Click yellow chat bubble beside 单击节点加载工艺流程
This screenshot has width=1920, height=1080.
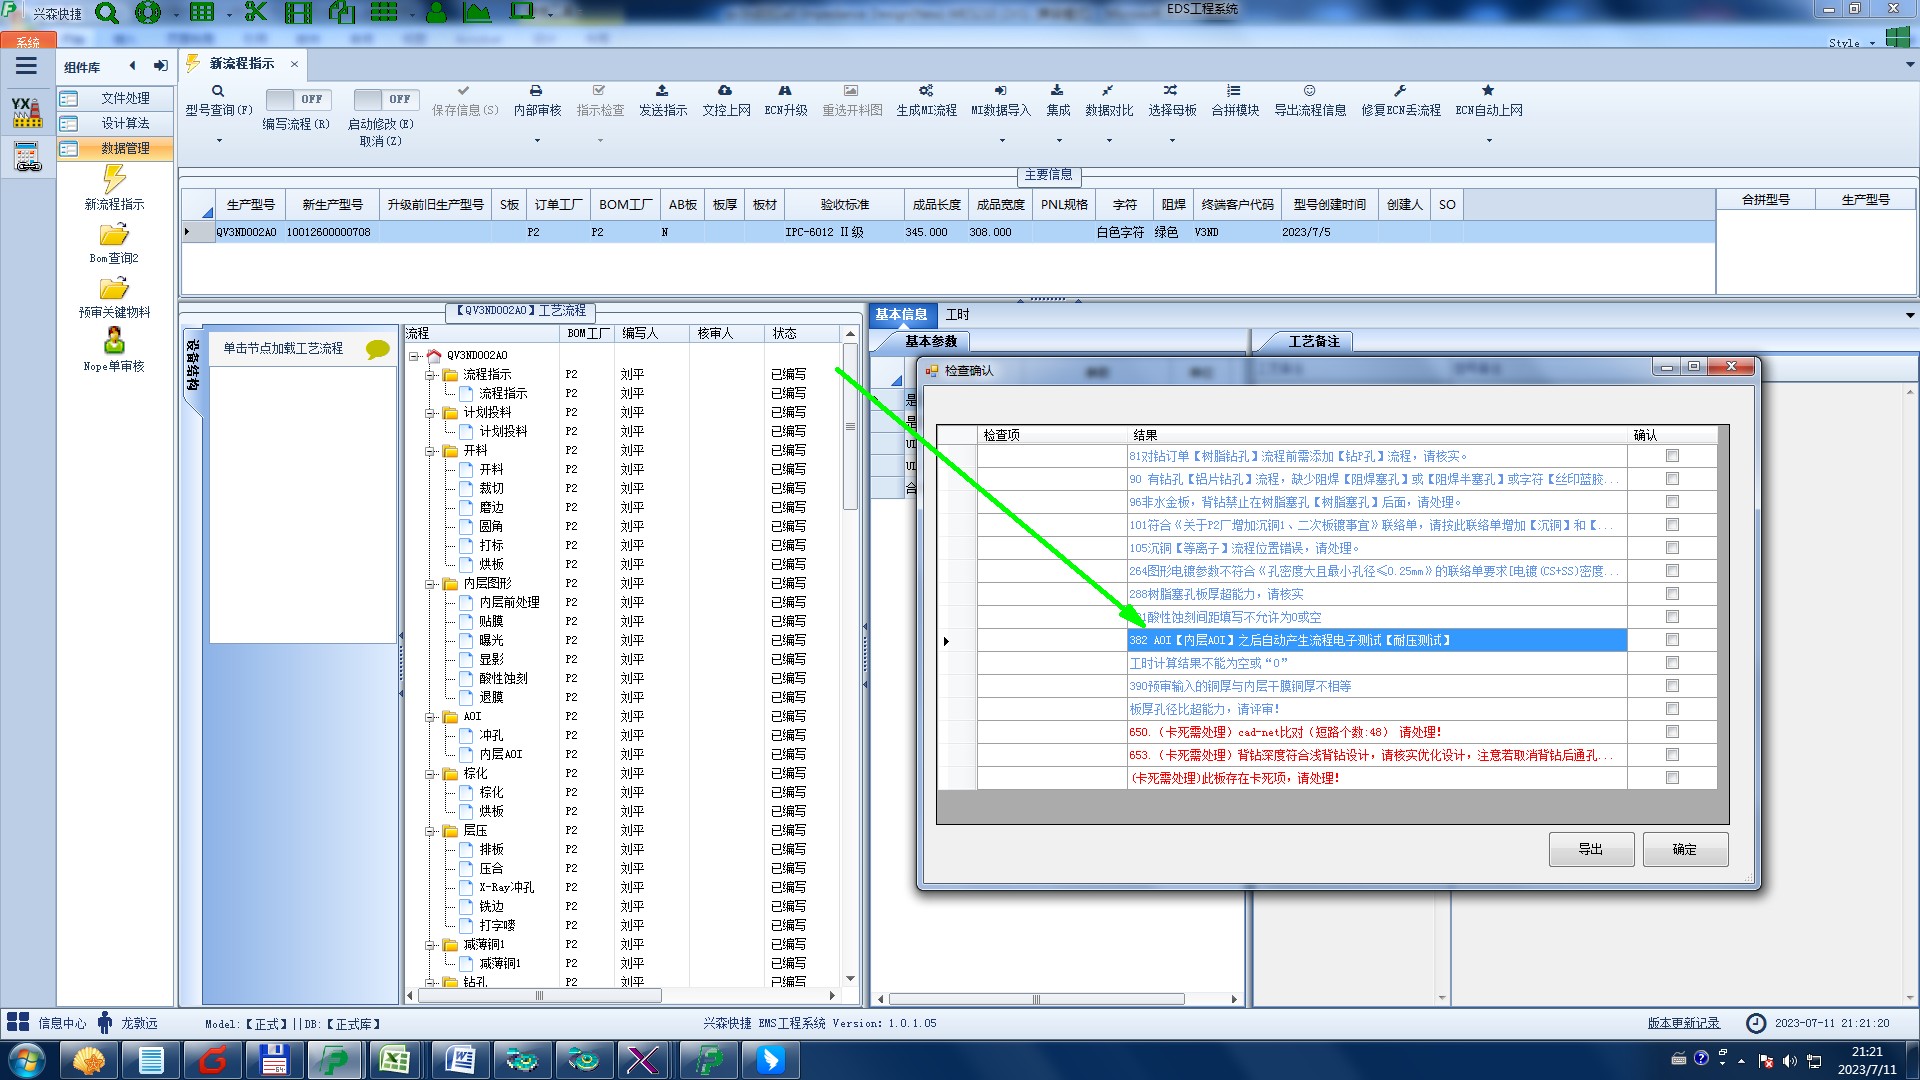(377, 349)
